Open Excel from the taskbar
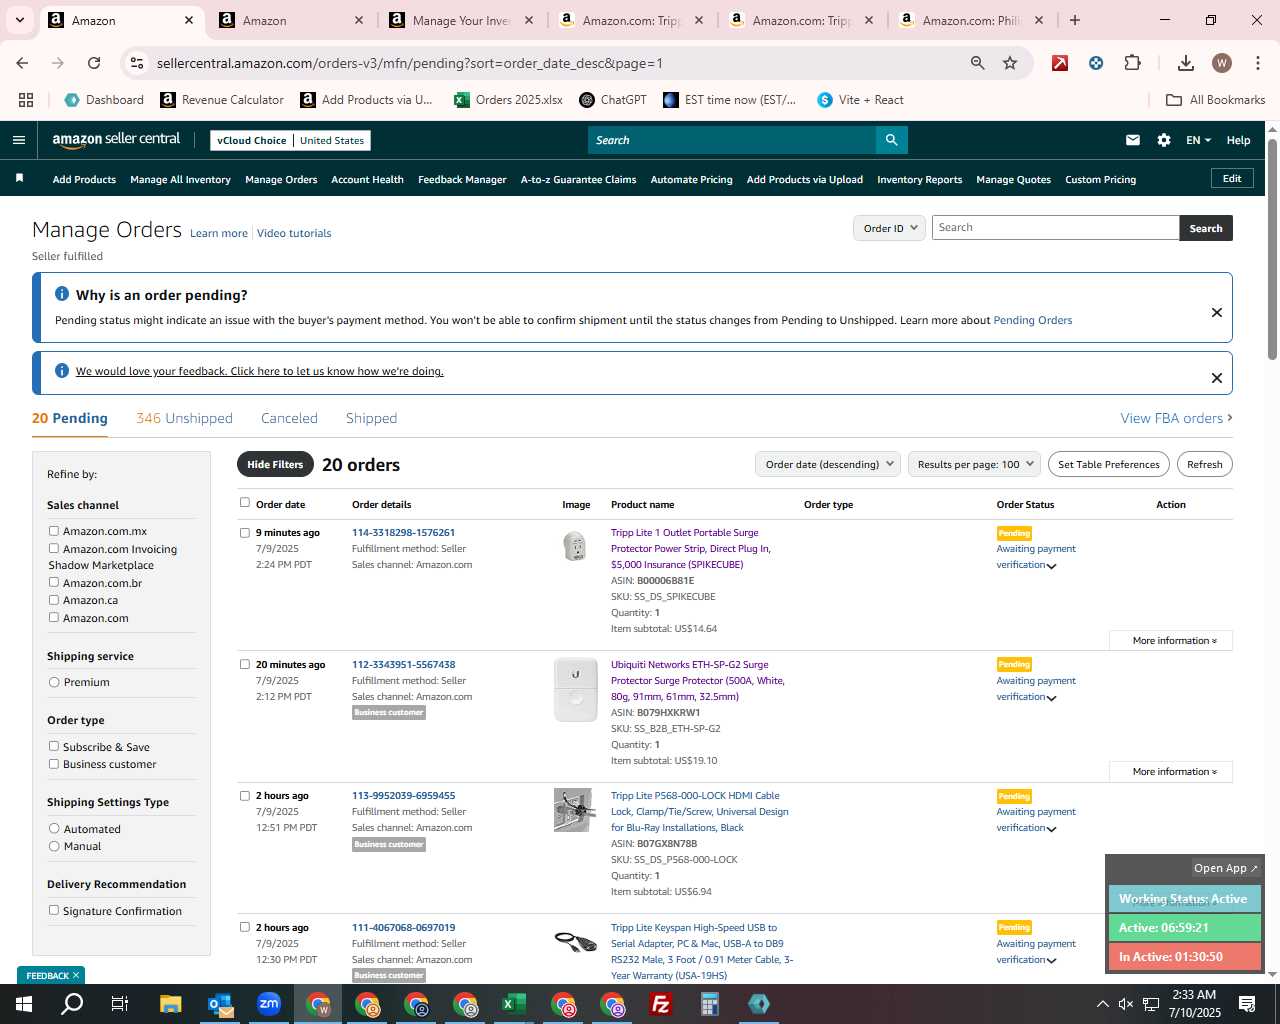Screen dimensions: 1280x1024 pos(514,1004)
